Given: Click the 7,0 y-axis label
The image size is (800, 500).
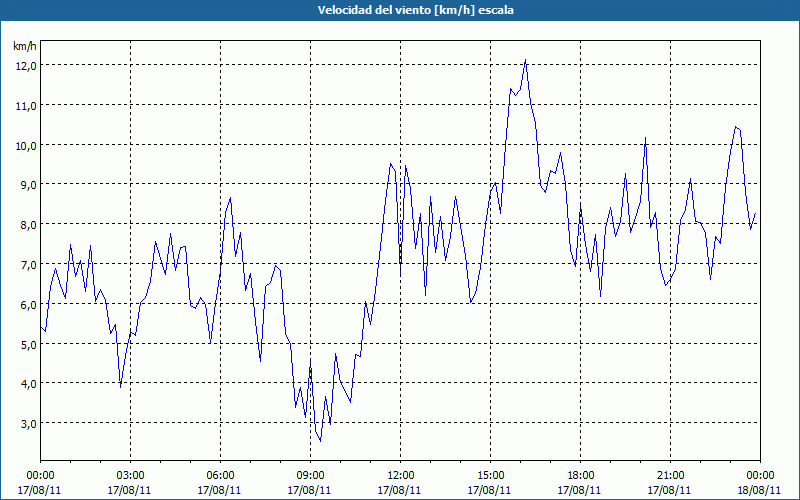Looking at the screenshot, I should pyautogui.click(x=28, y=264).
